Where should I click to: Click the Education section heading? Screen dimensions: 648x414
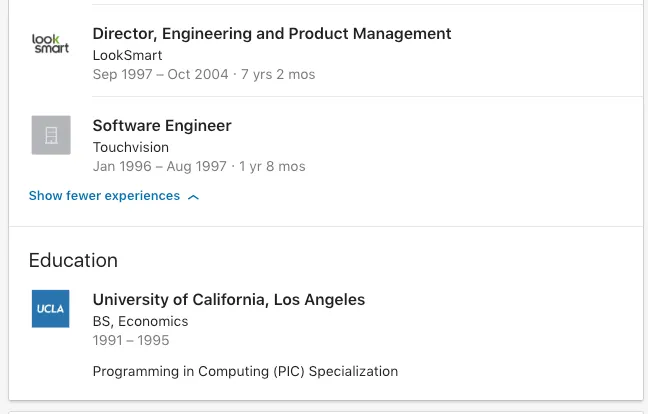(x=73, y=260)
